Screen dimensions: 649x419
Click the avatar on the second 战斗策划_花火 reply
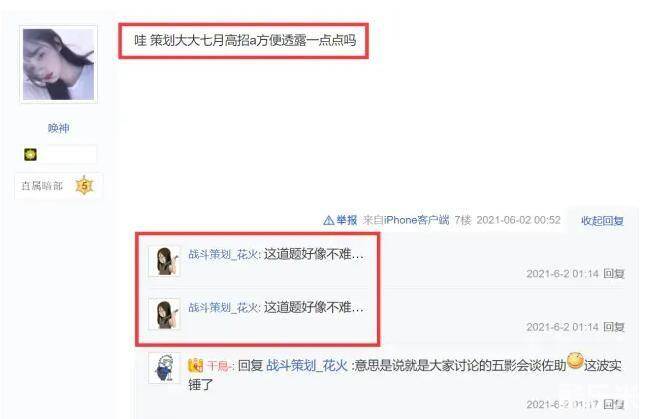tap(164, 314)
